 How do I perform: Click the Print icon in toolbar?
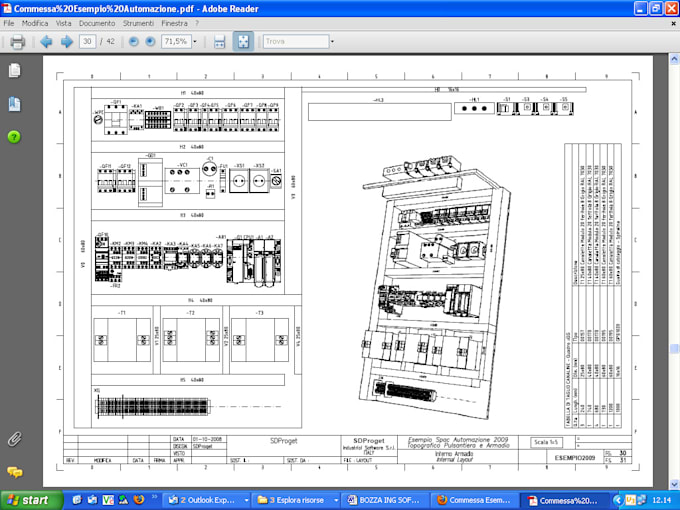(x=17, y=42)
